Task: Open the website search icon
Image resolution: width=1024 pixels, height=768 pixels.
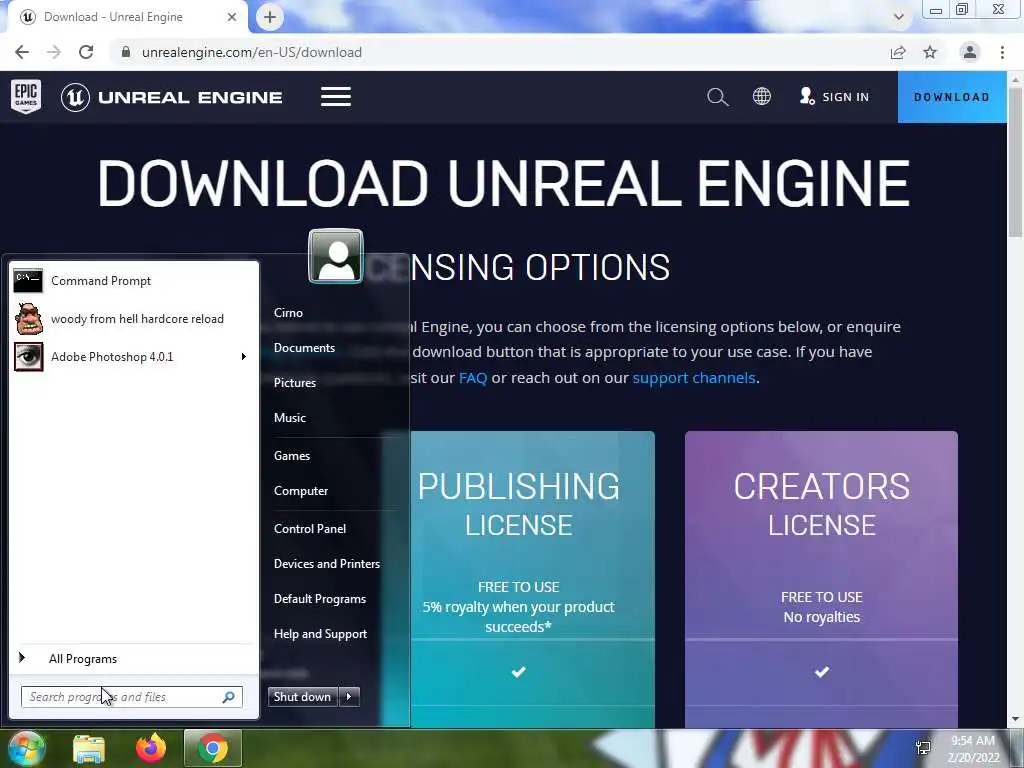Action: pos(718,97)
